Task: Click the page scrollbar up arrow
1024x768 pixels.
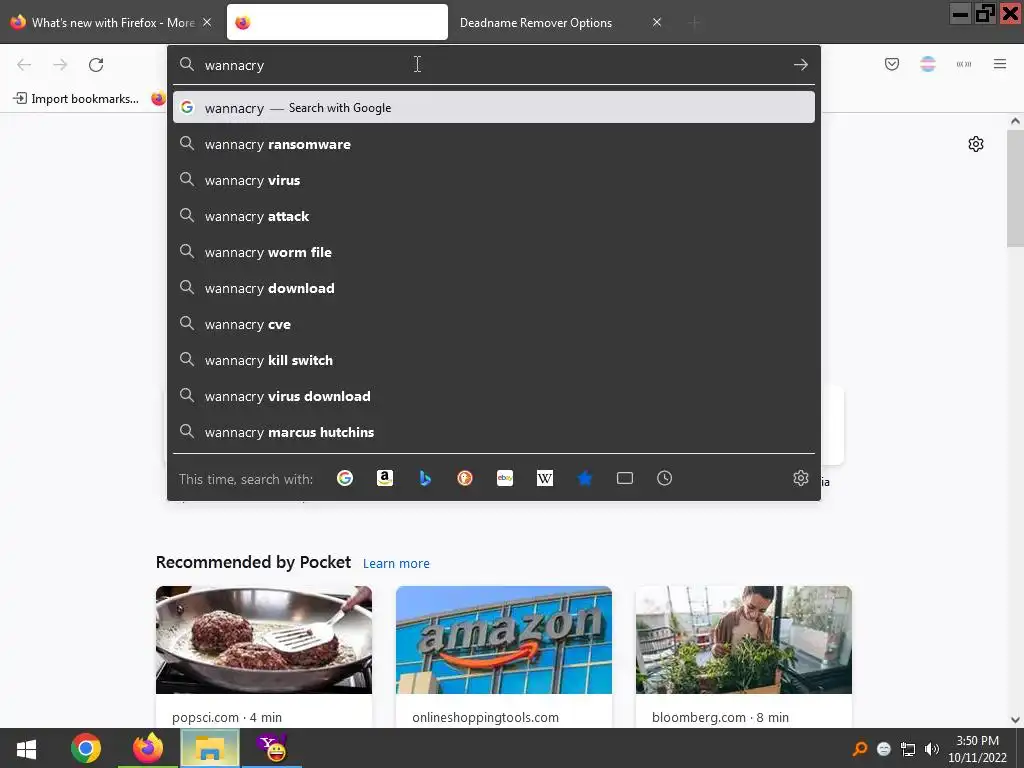Action: pos(1015,121)
